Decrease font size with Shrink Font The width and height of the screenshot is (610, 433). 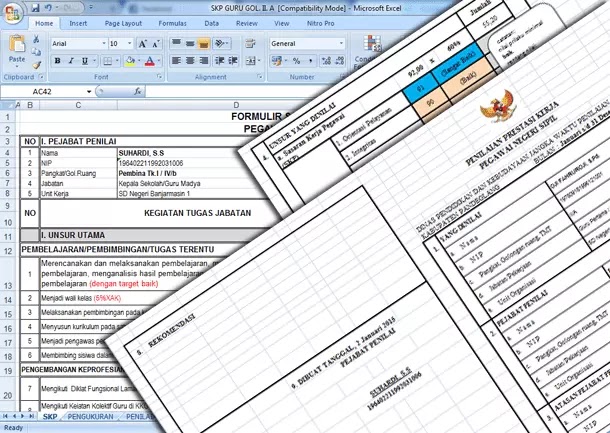click(156, 44)
